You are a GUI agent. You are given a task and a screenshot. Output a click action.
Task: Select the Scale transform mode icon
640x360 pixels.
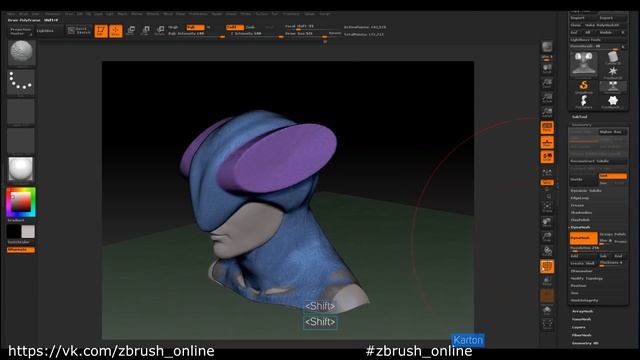[x=146, y=31]
